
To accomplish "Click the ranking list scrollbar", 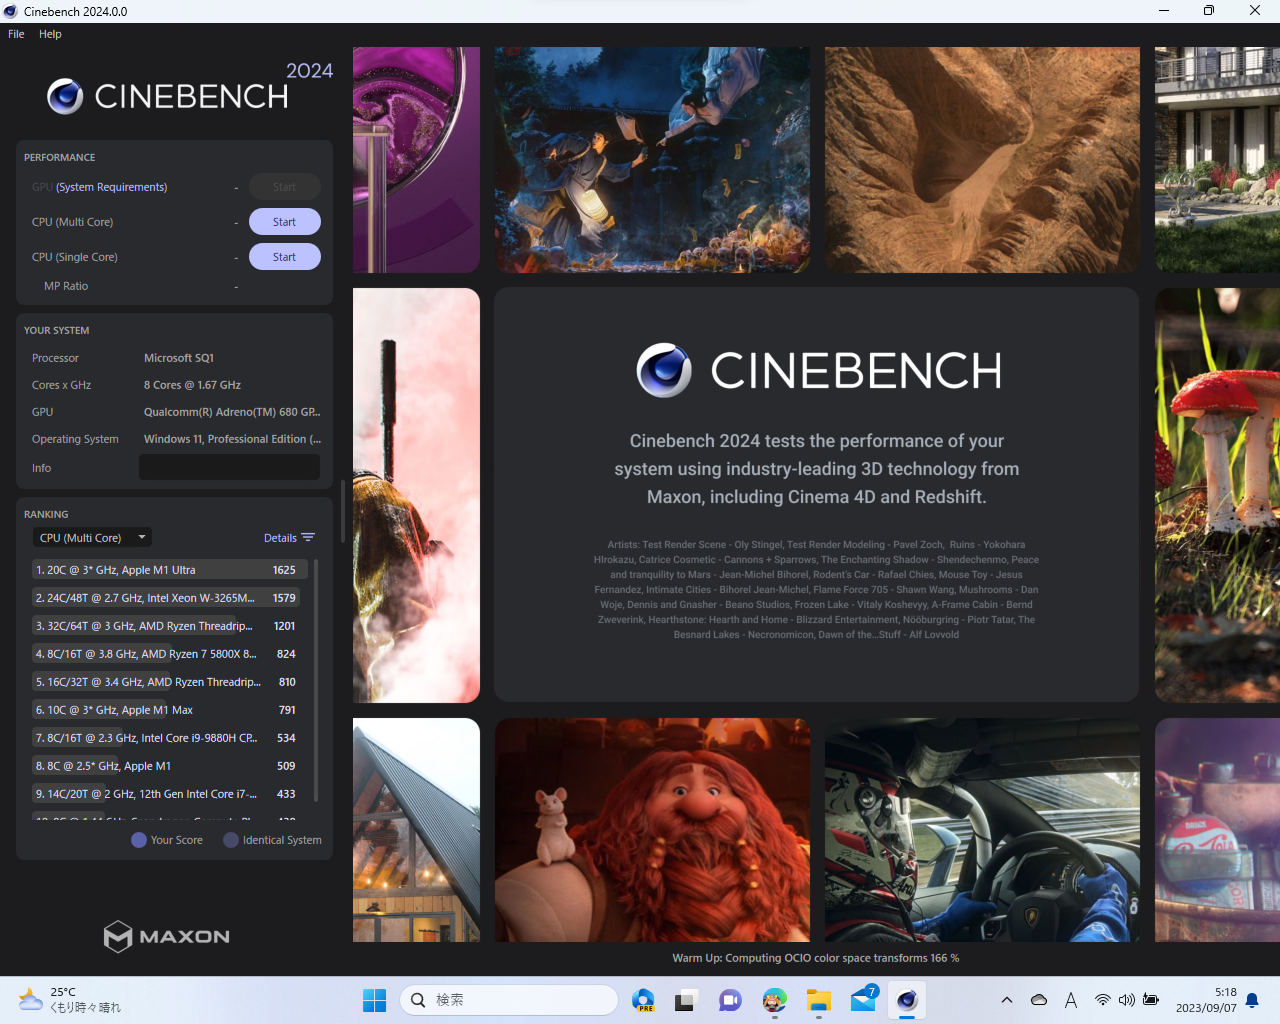I will click(316, 680).
